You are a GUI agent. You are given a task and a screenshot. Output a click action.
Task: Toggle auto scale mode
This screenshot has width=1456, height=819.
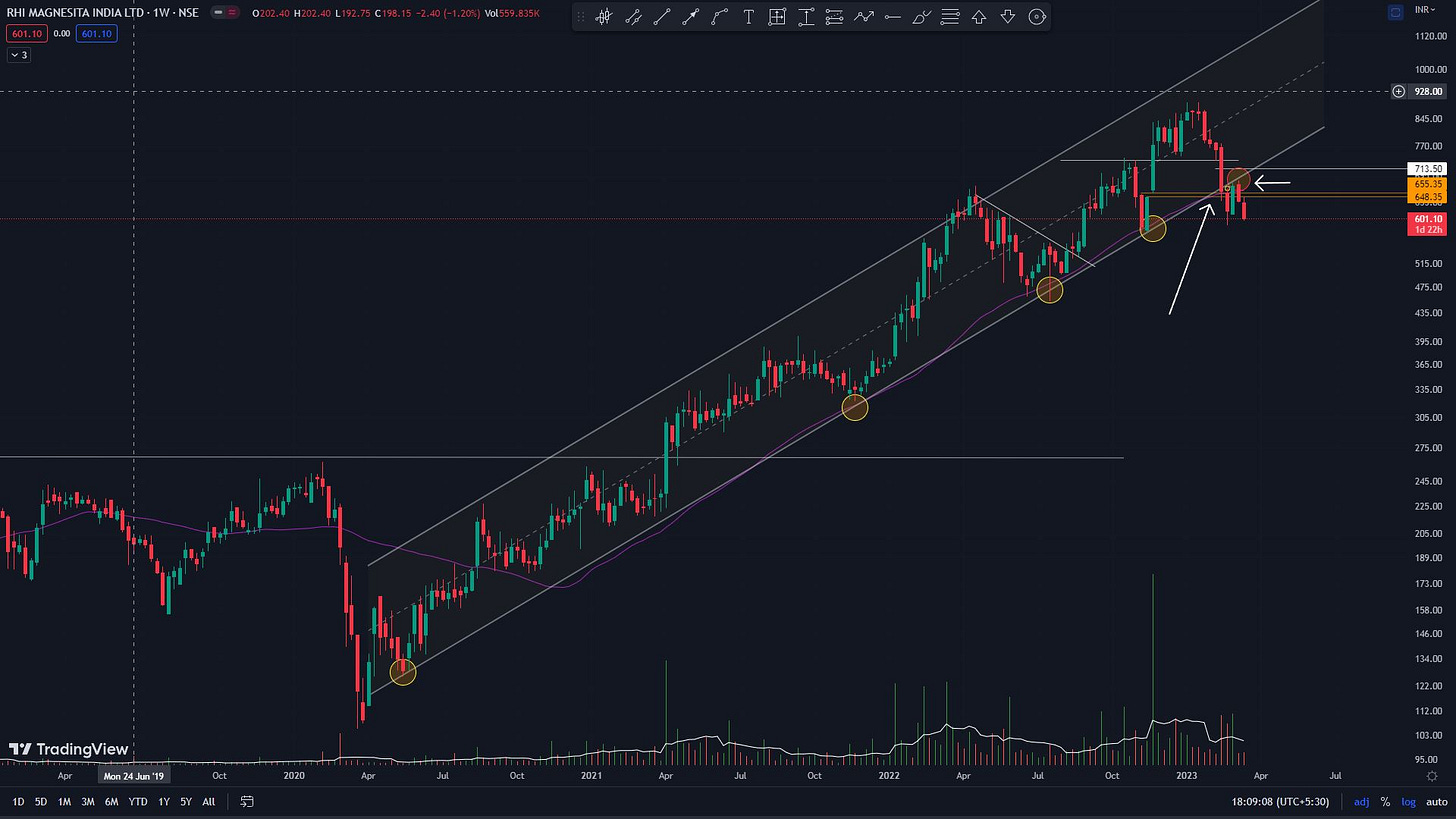(x=1436, y=801)
